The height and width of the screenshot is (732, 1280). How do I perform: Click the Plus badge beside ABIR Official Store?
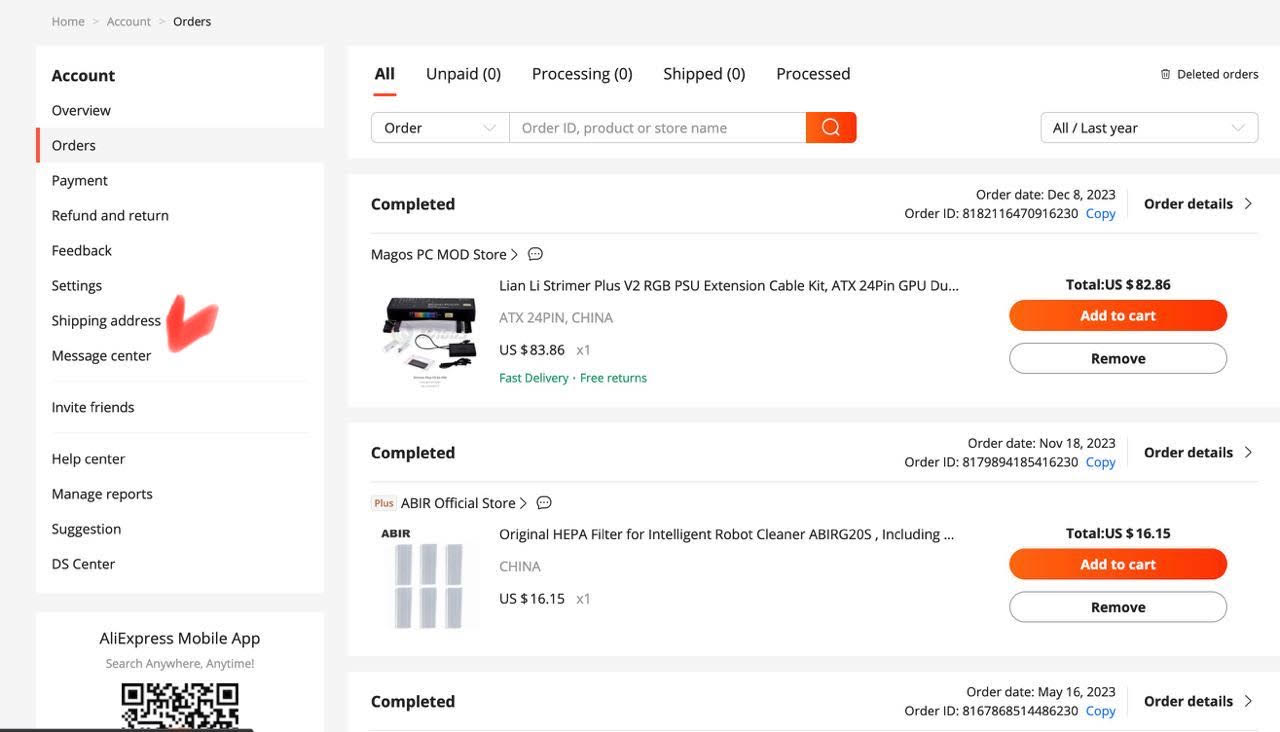(384, 503)
